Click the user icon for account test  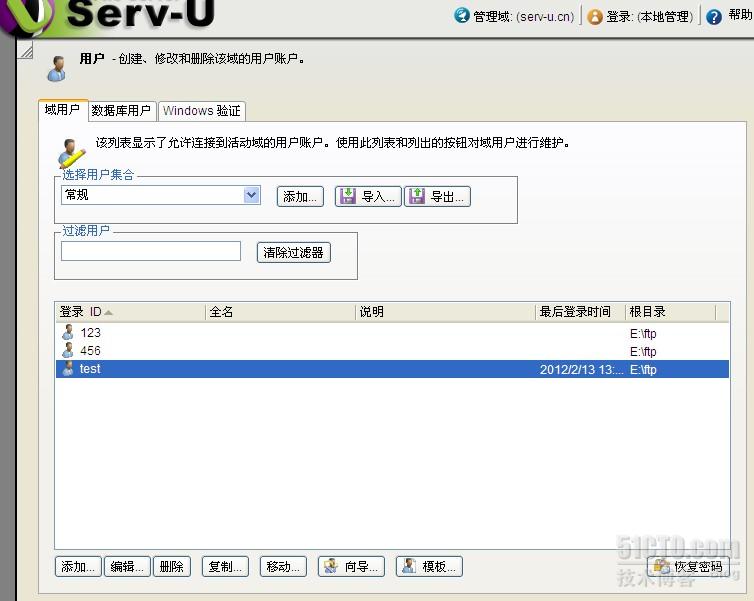point(68,369)
